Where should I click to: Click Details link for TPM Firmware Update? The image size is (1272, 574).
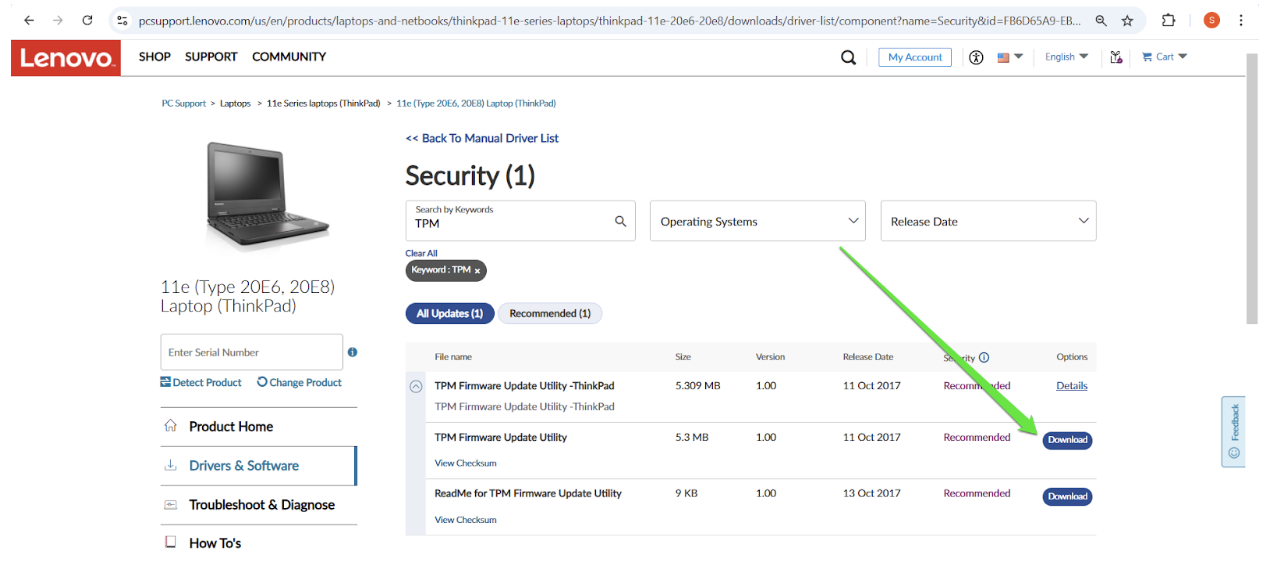1072,385
